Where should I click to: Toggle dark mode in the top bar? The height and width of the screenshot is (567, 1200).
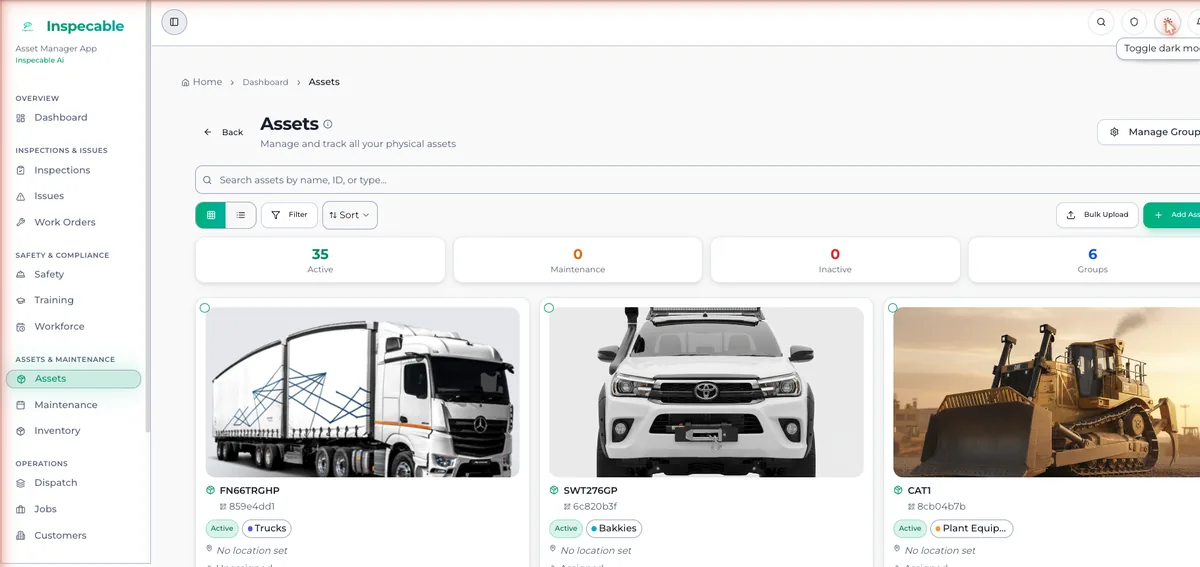pyautogui.click(x=1167, y=22)
